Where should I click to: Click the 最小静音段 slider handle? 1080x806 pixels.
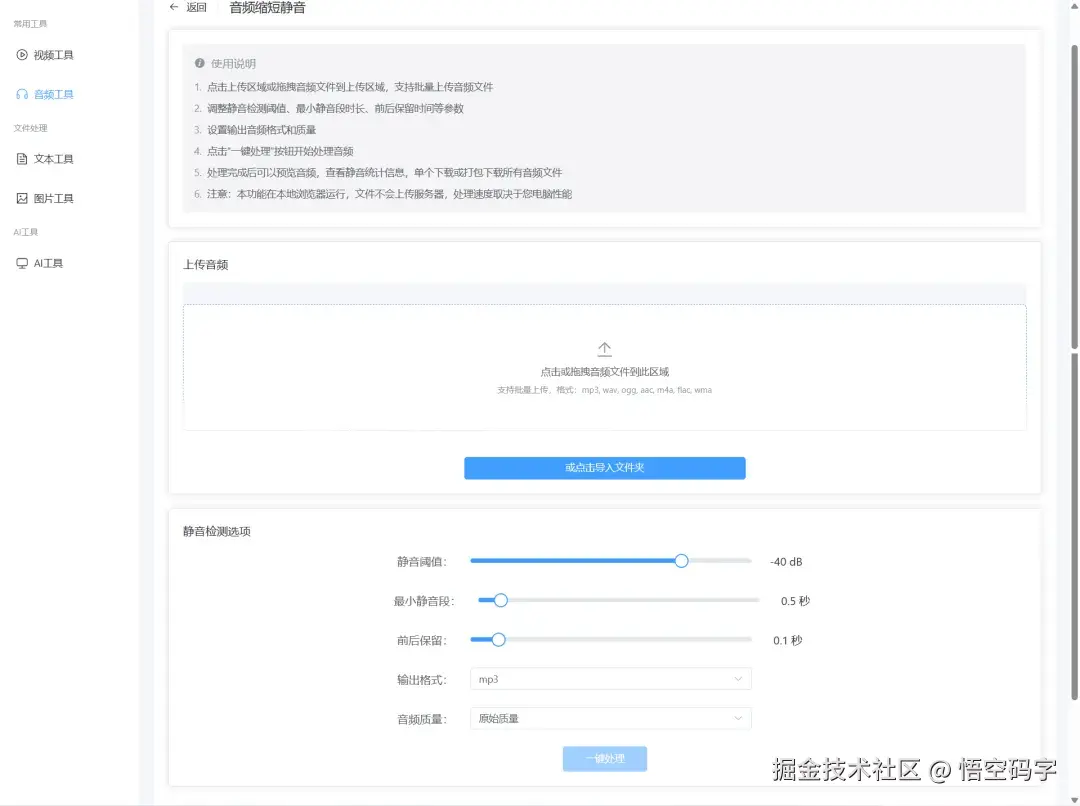coord(500,600)
